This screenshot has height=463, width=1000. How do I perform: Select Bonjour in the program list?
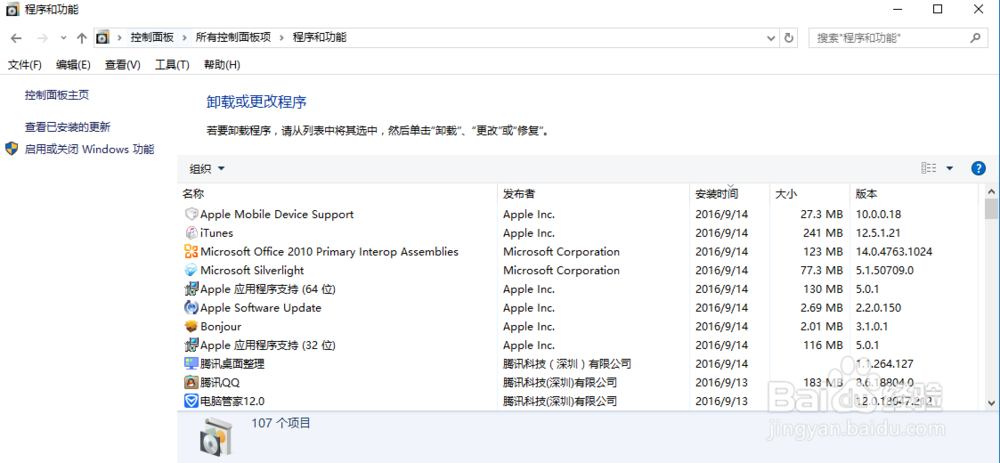[x=221, y=327]
